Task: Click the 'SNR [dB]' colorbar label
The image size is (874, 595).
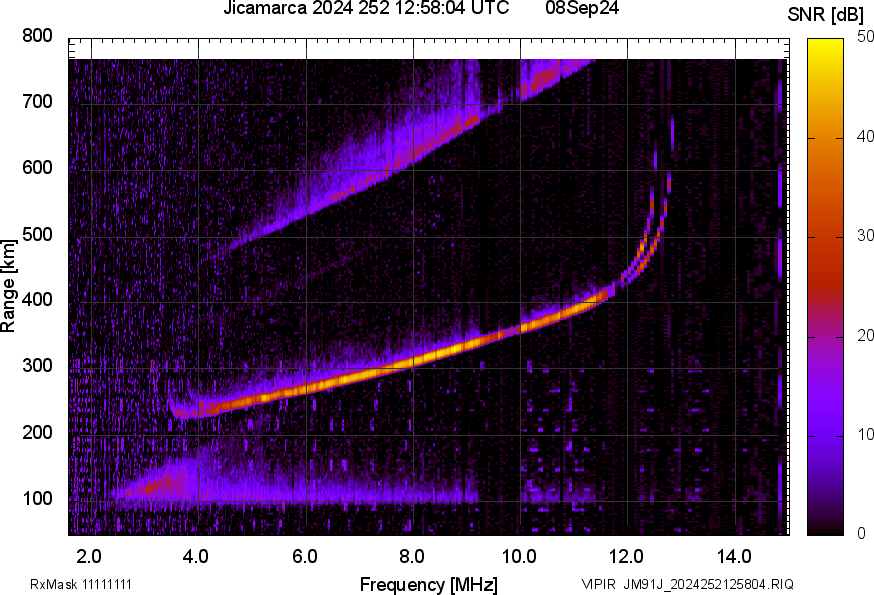Action: click(x=826, y=15)
